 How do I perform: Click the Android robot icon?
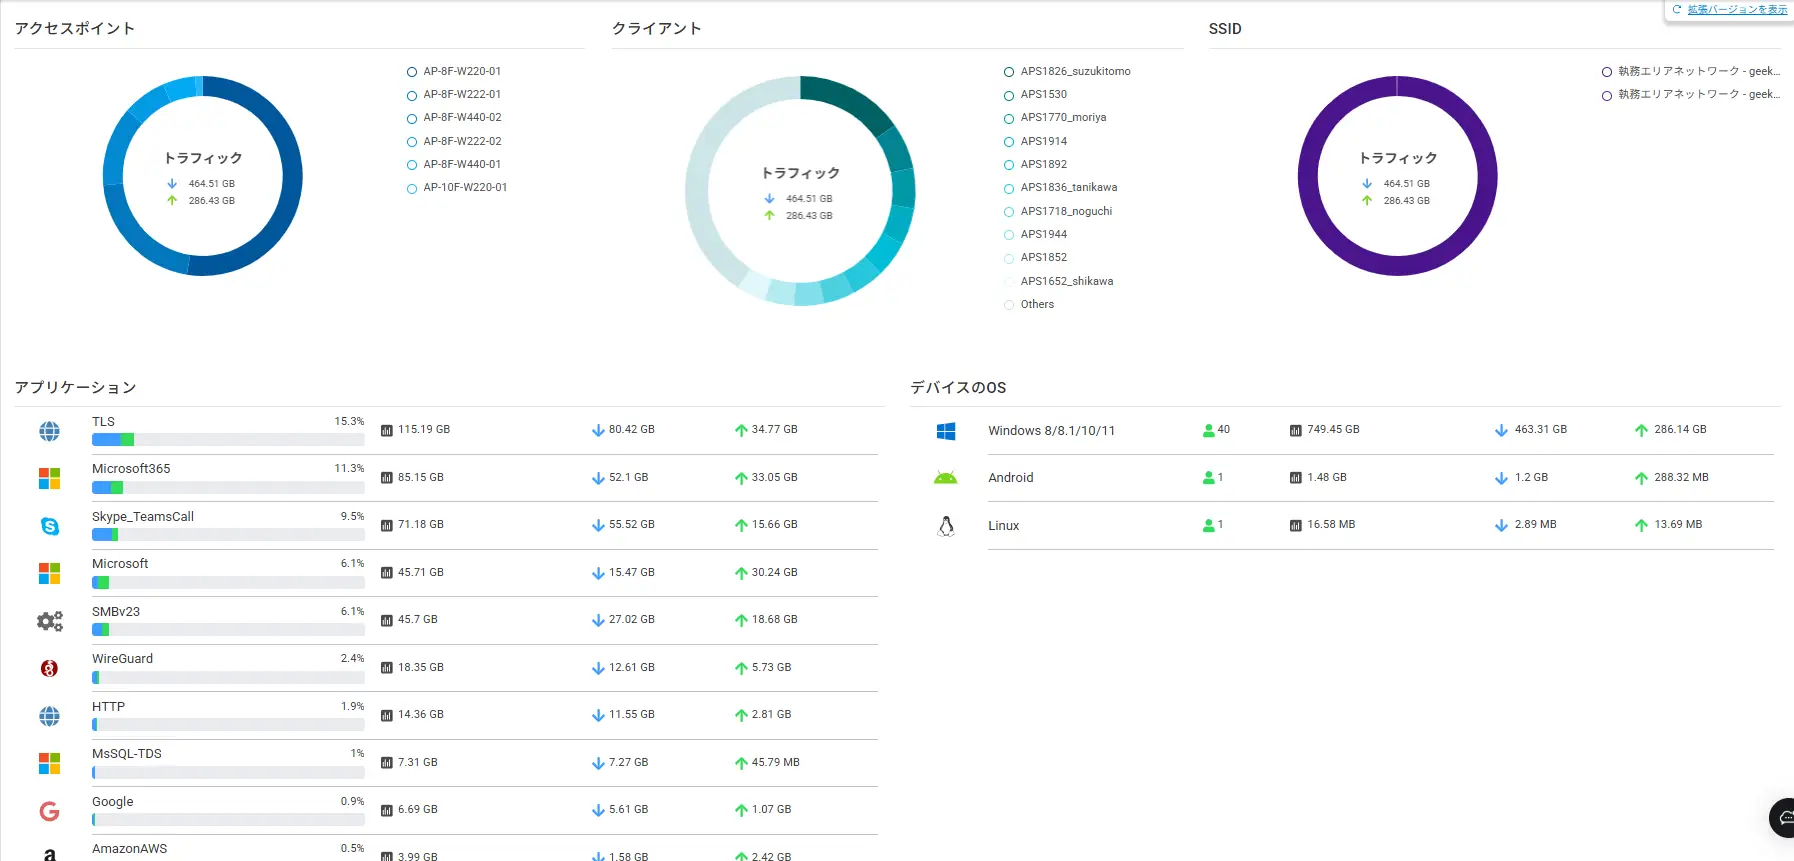pos(945,478)
